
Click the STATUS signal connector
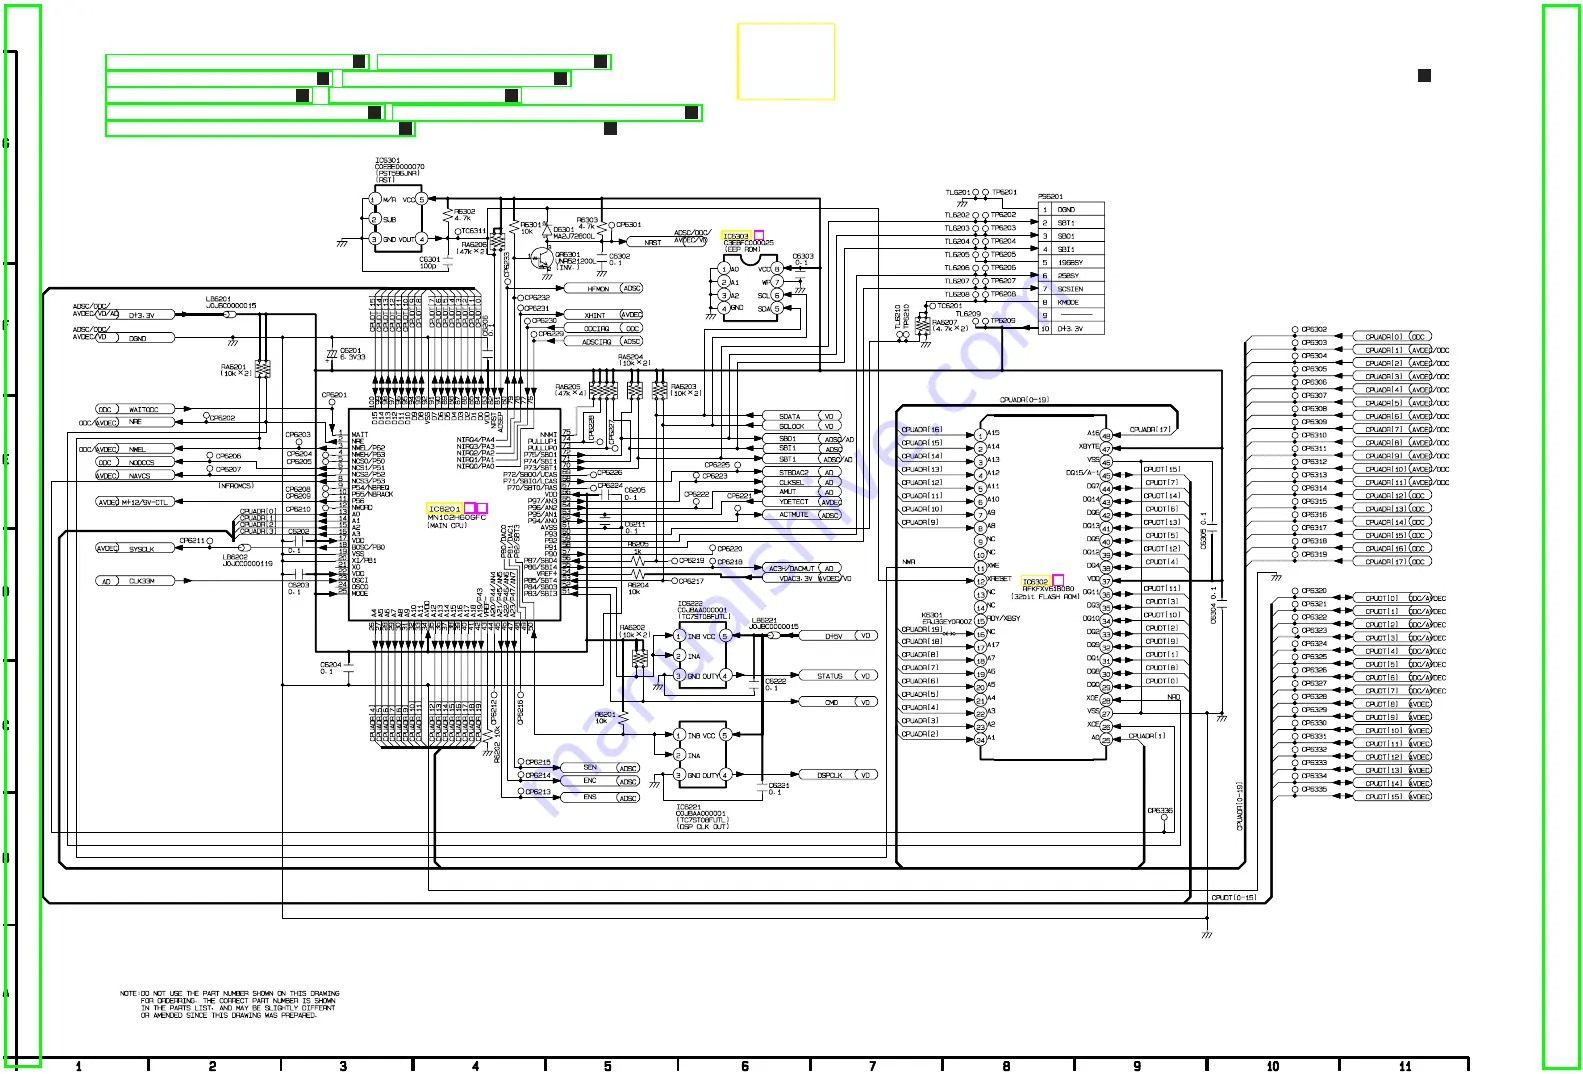[840, 676]
